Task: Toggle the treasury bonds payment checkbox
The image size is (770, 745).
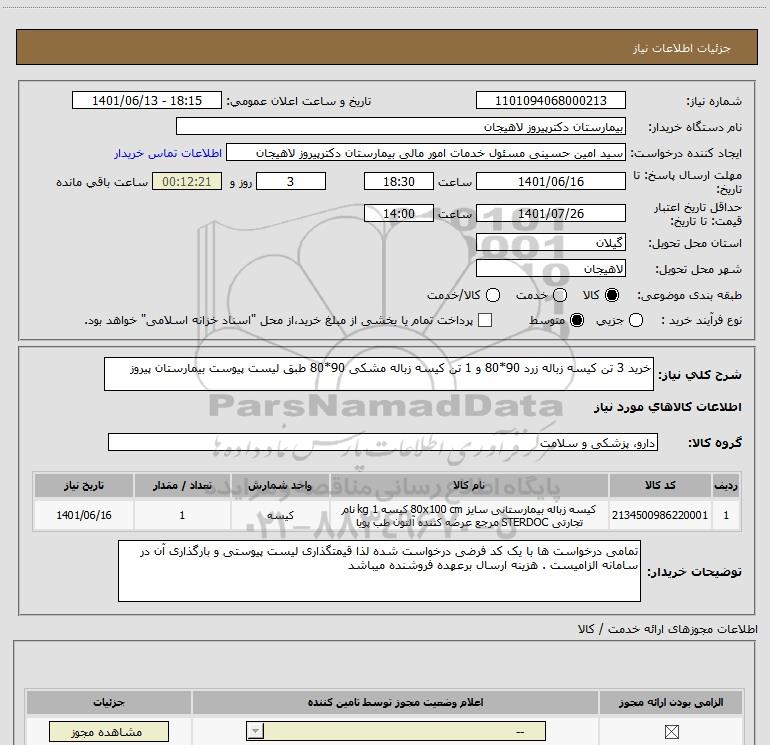Action: [485, 320]
